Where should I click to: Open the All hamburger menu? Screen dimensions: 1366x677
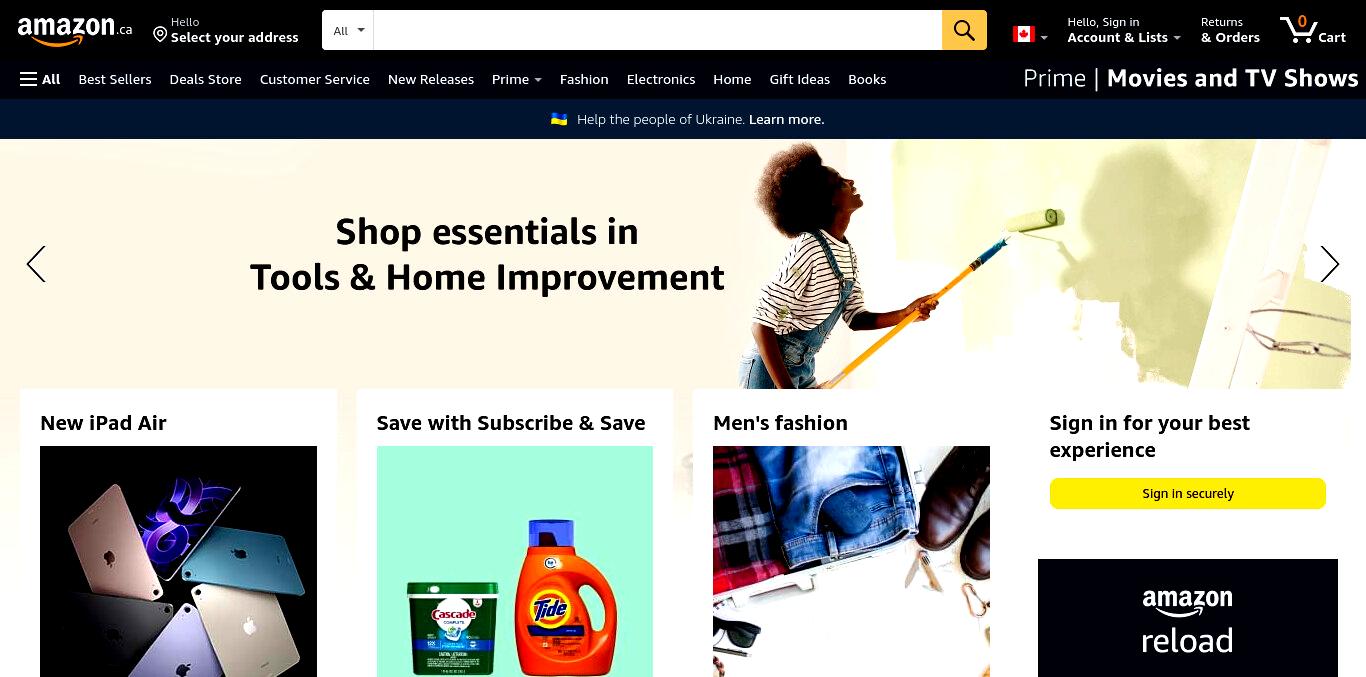[40, 79]
